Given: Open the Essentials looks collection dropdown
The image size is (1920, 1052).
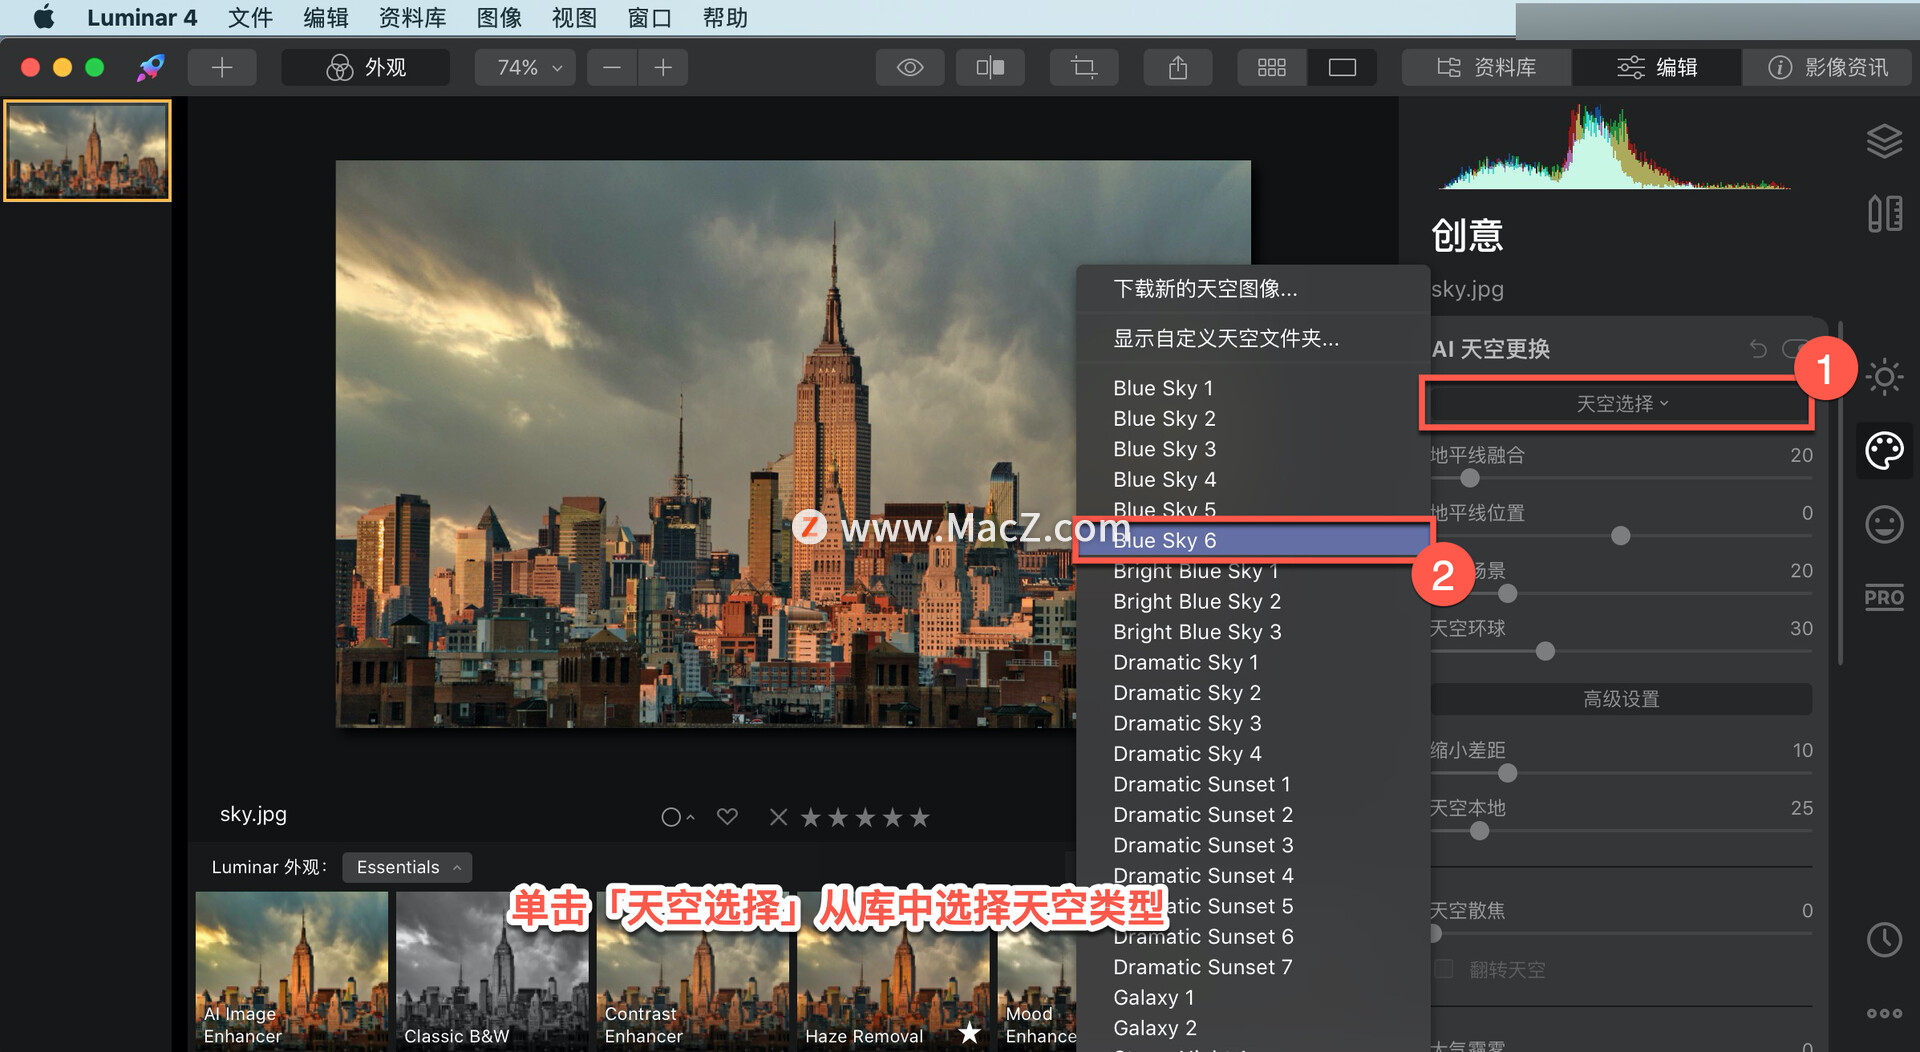Looking at the screenshot, I should pos(407,867).
